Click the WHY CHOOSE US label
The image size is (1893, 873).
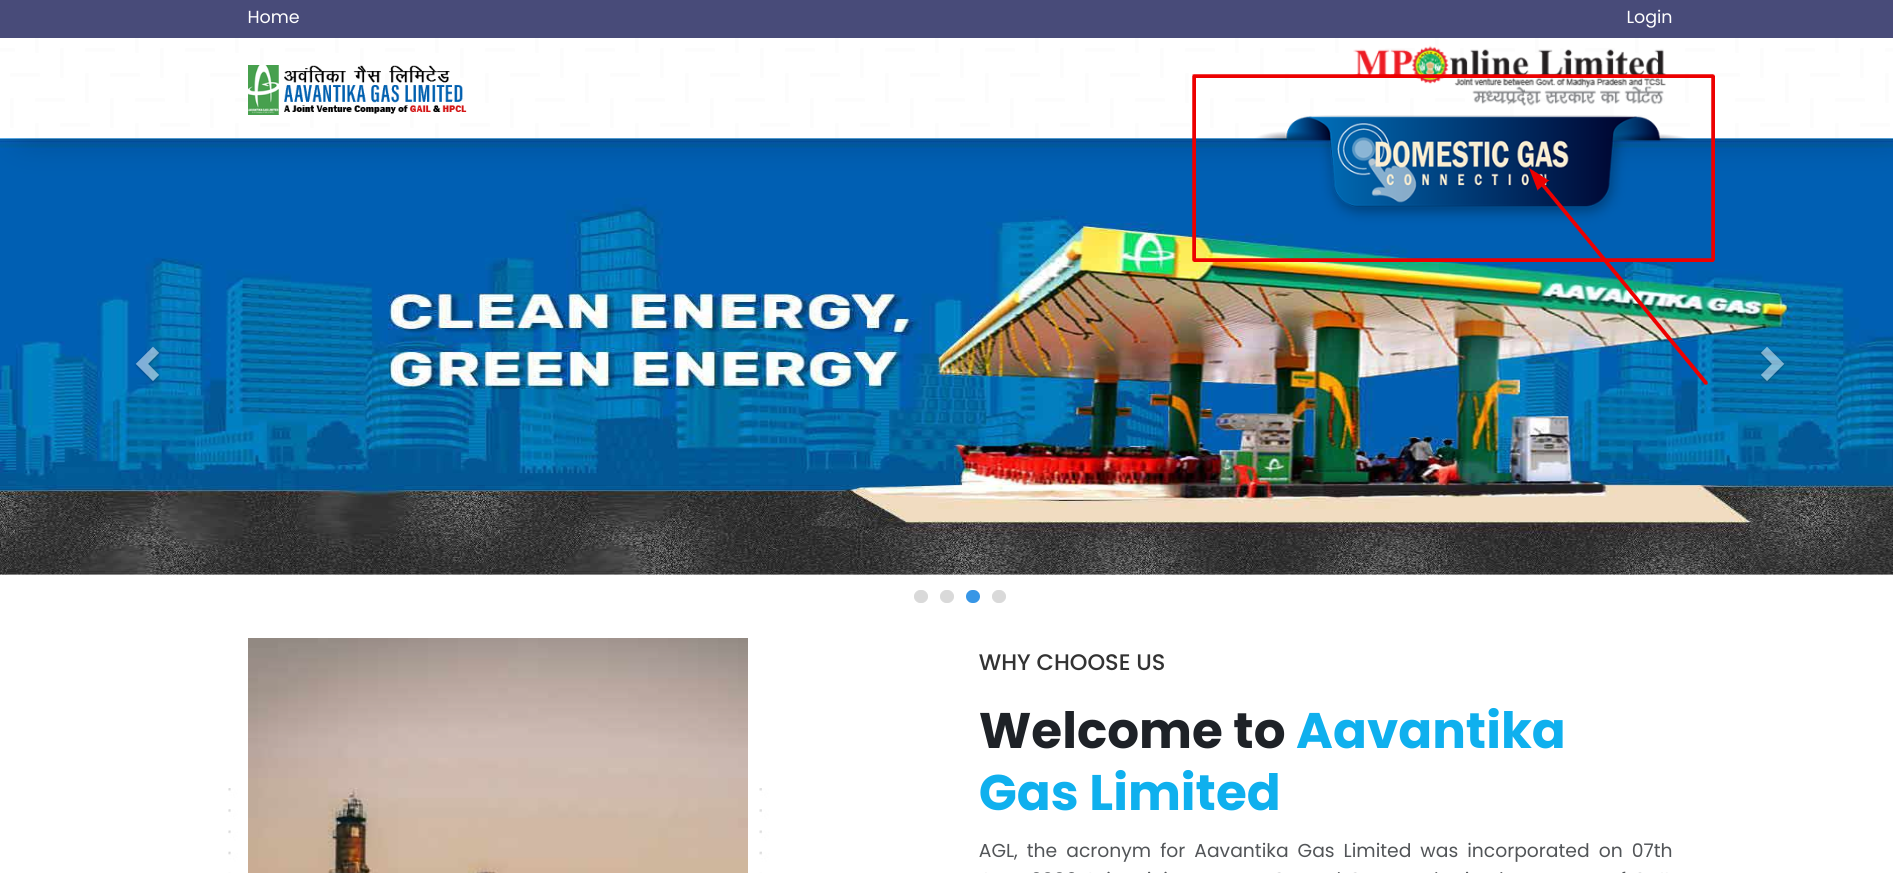pos(1072,662)
